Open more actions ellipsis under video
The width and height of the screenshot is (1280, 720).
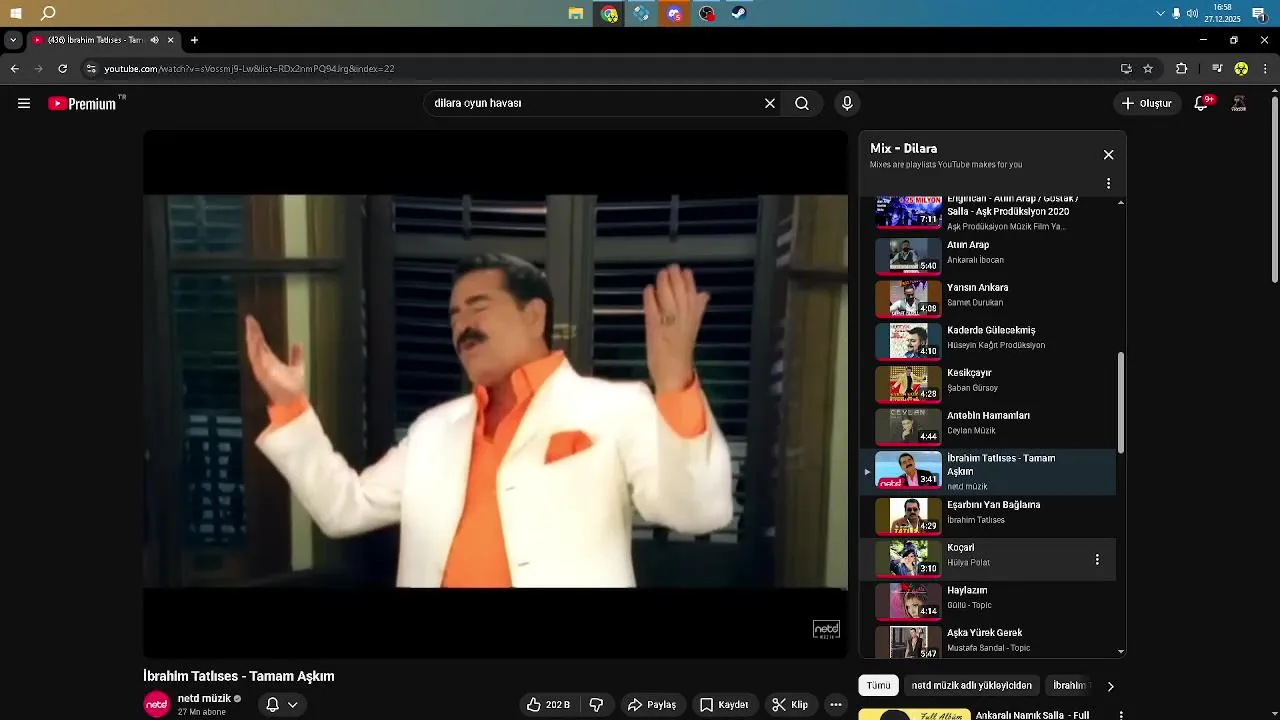(836, 705)
